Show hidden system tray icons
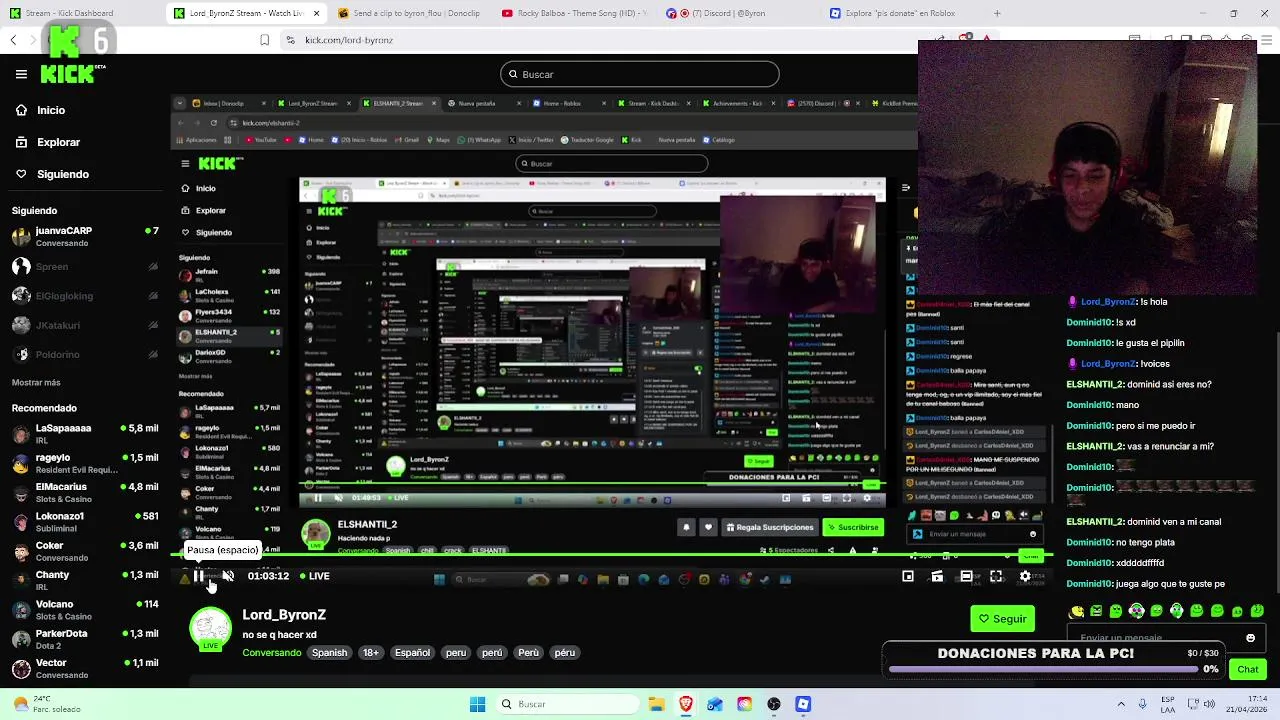Image resolution: width=1280 pixels, height=720 pixels. (x=1121, y=704)
